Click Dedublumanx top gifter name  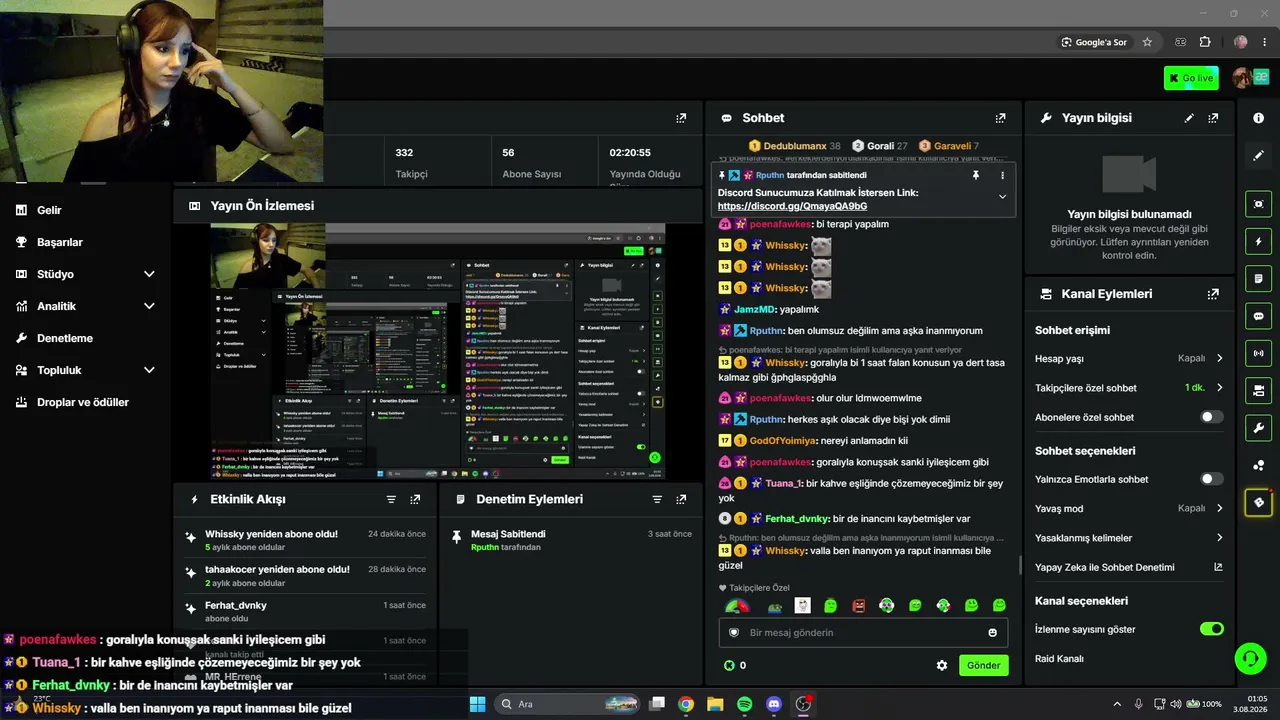[795, 146]
